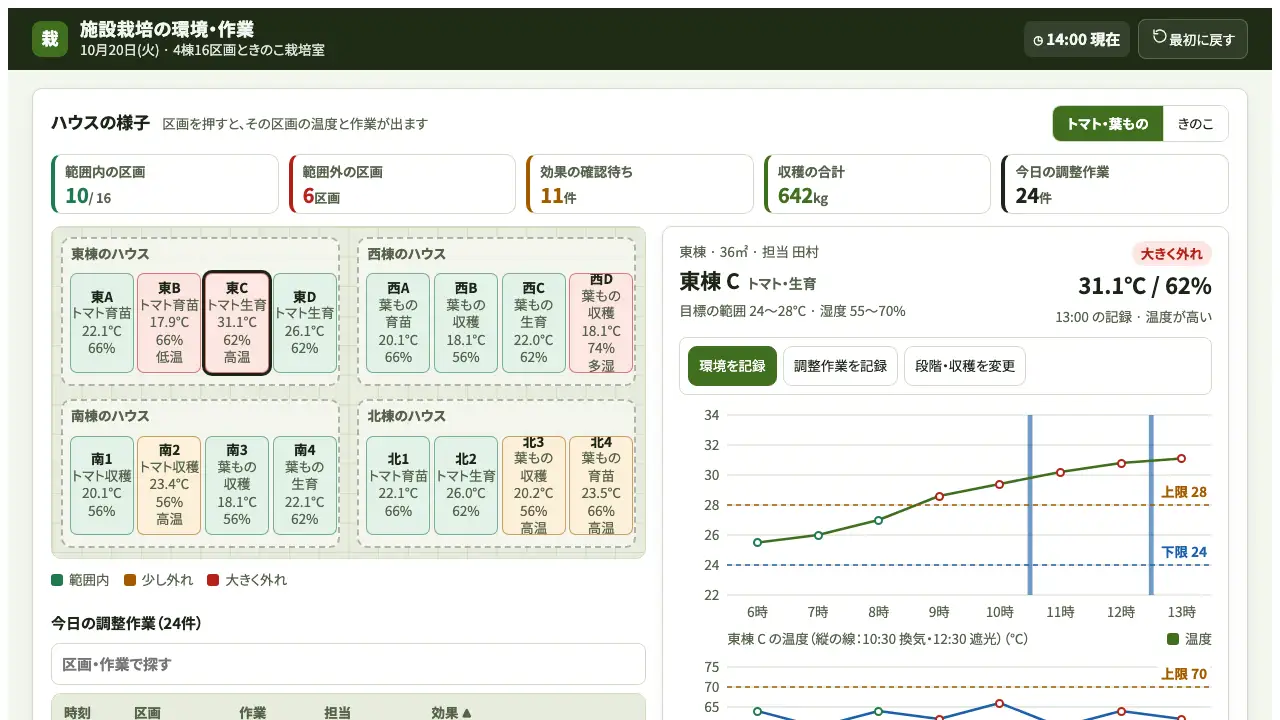The width and height of the screenshot is (1280, 720).
Task: Click the 12:30 遮光 marker line
Action: [1151, 505]
